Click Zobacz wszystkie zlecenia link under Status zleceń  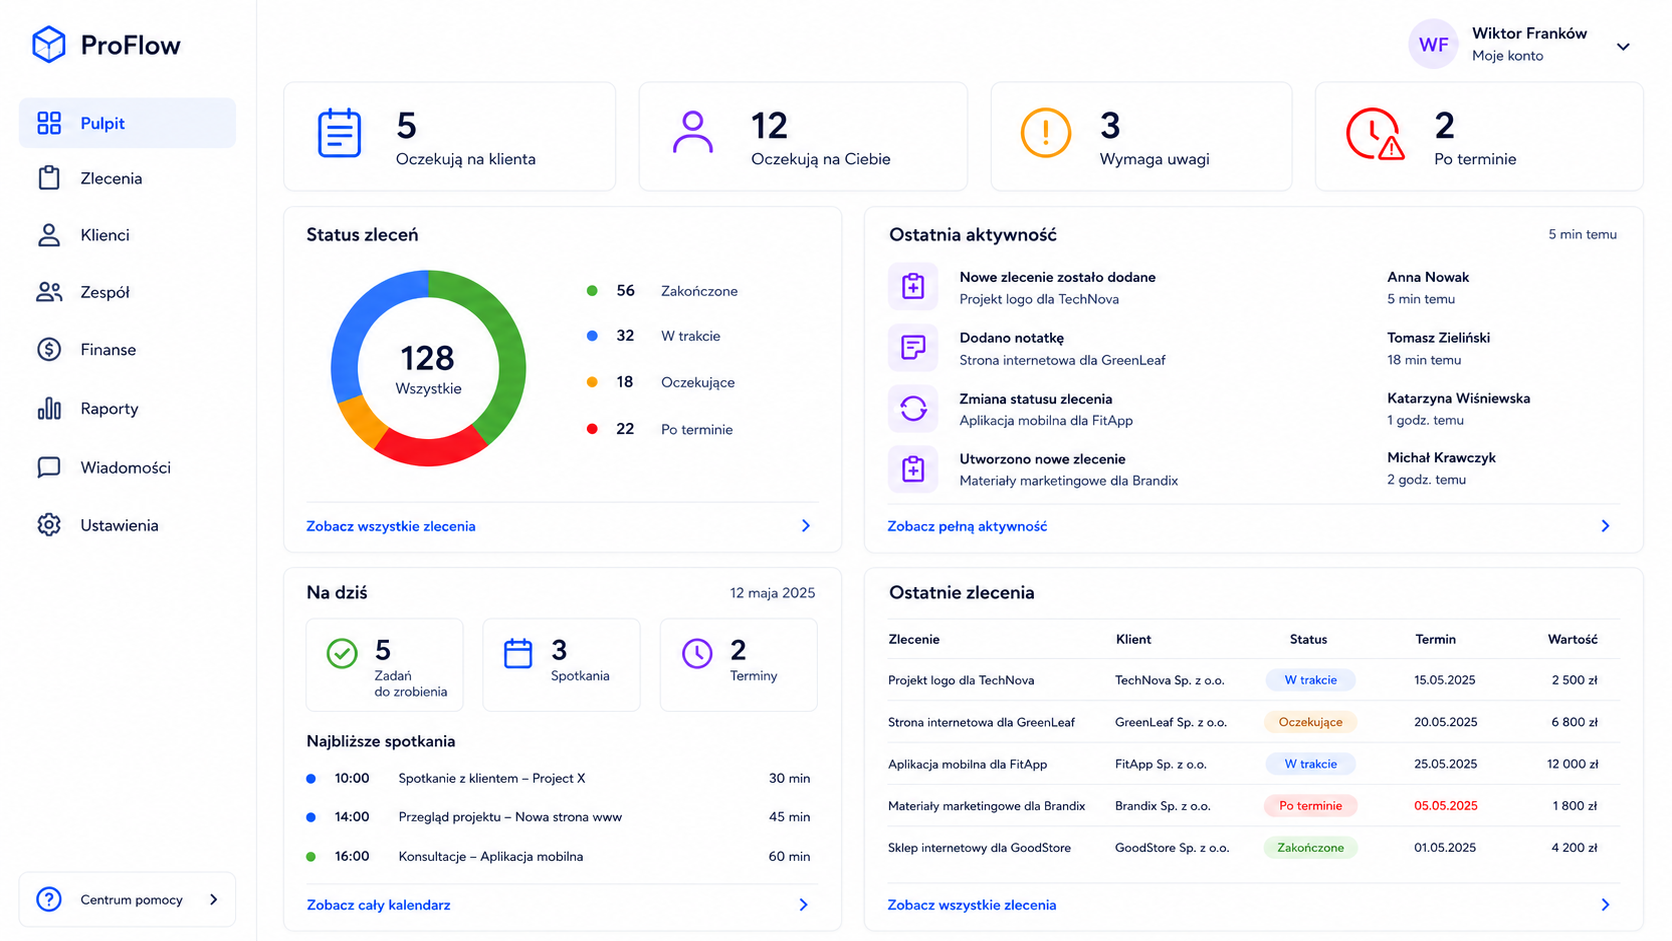[391, 526]
